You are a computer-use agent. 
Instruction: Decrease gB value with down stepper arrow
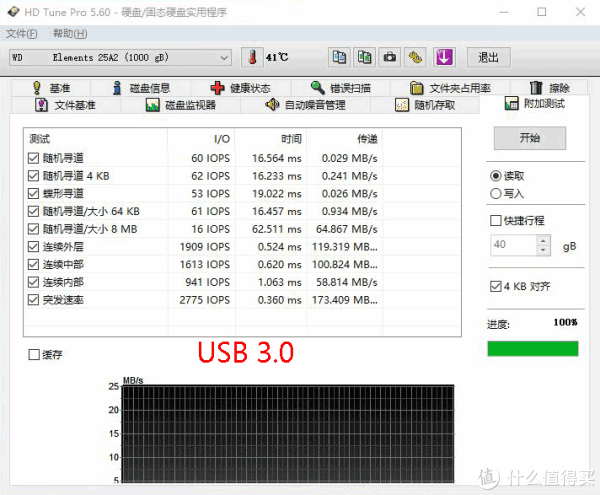pyautogui.click(x=543, y=250)
